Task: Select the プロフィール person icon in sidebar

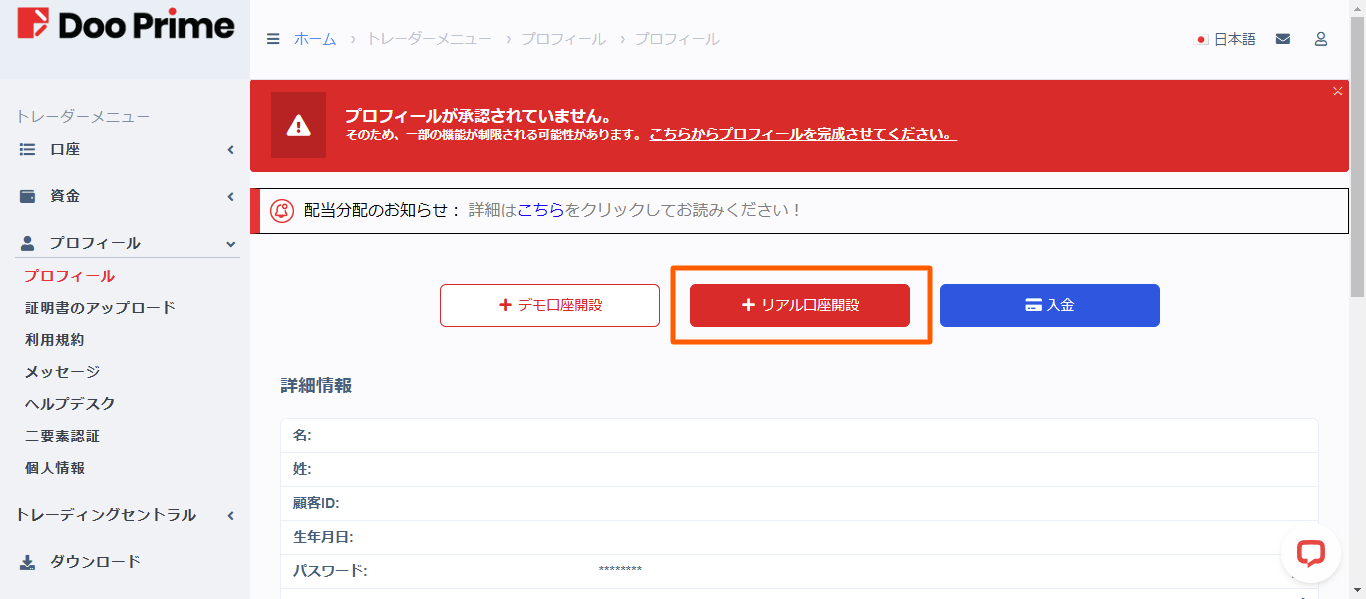Action: coord(28,243)
